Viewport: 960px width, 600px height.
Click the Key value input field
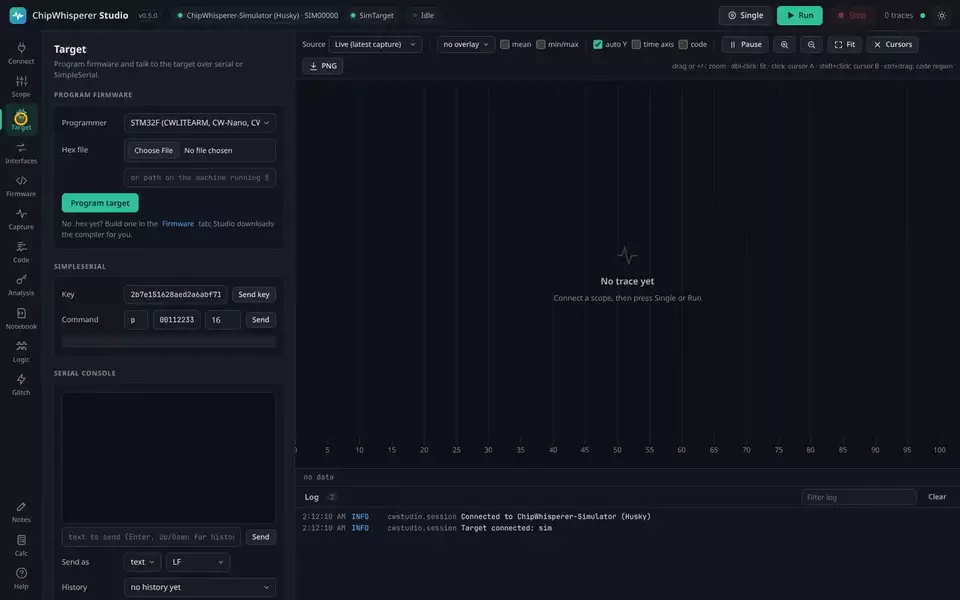176,294
